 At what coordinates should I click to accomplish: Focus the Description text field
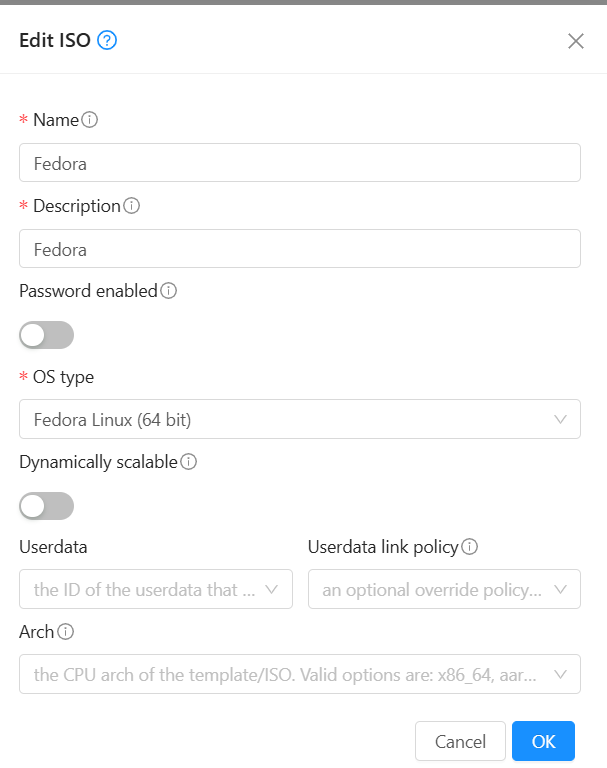click(300, 249)
